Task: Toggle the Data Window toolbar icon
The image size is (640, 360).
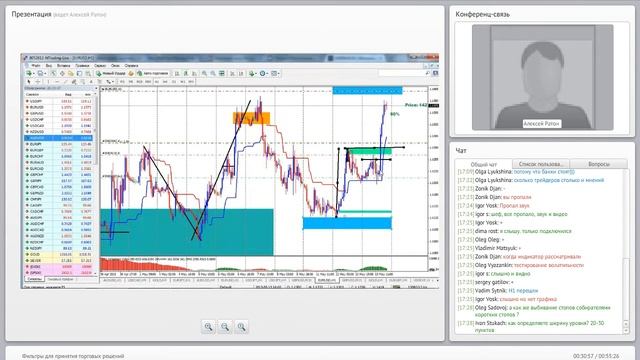Action: point(62,73)
